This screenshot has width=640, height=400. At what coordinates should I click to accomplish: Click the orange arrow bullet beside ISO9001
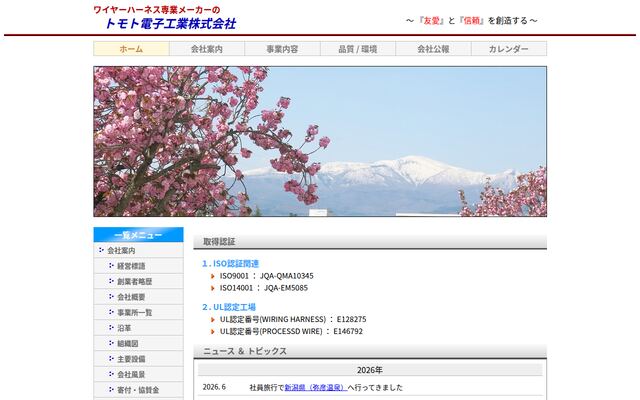213,276
